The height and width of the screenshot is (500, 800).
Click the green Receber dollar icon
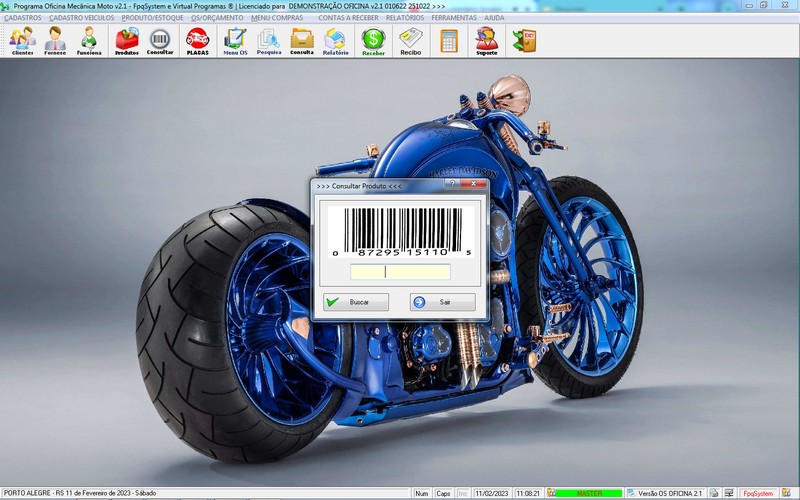click(x=373, y=41)
